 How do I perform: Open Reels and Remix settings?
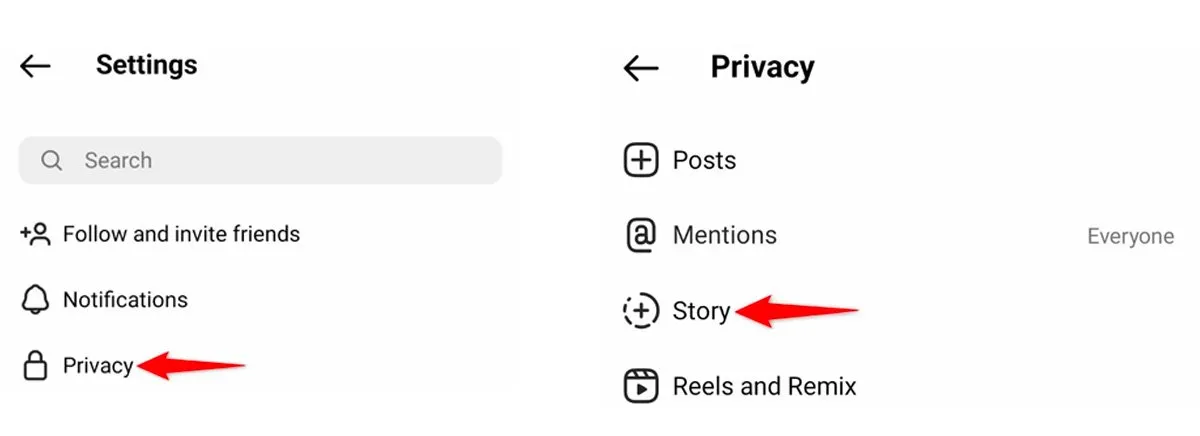click(x=764, y=386)
